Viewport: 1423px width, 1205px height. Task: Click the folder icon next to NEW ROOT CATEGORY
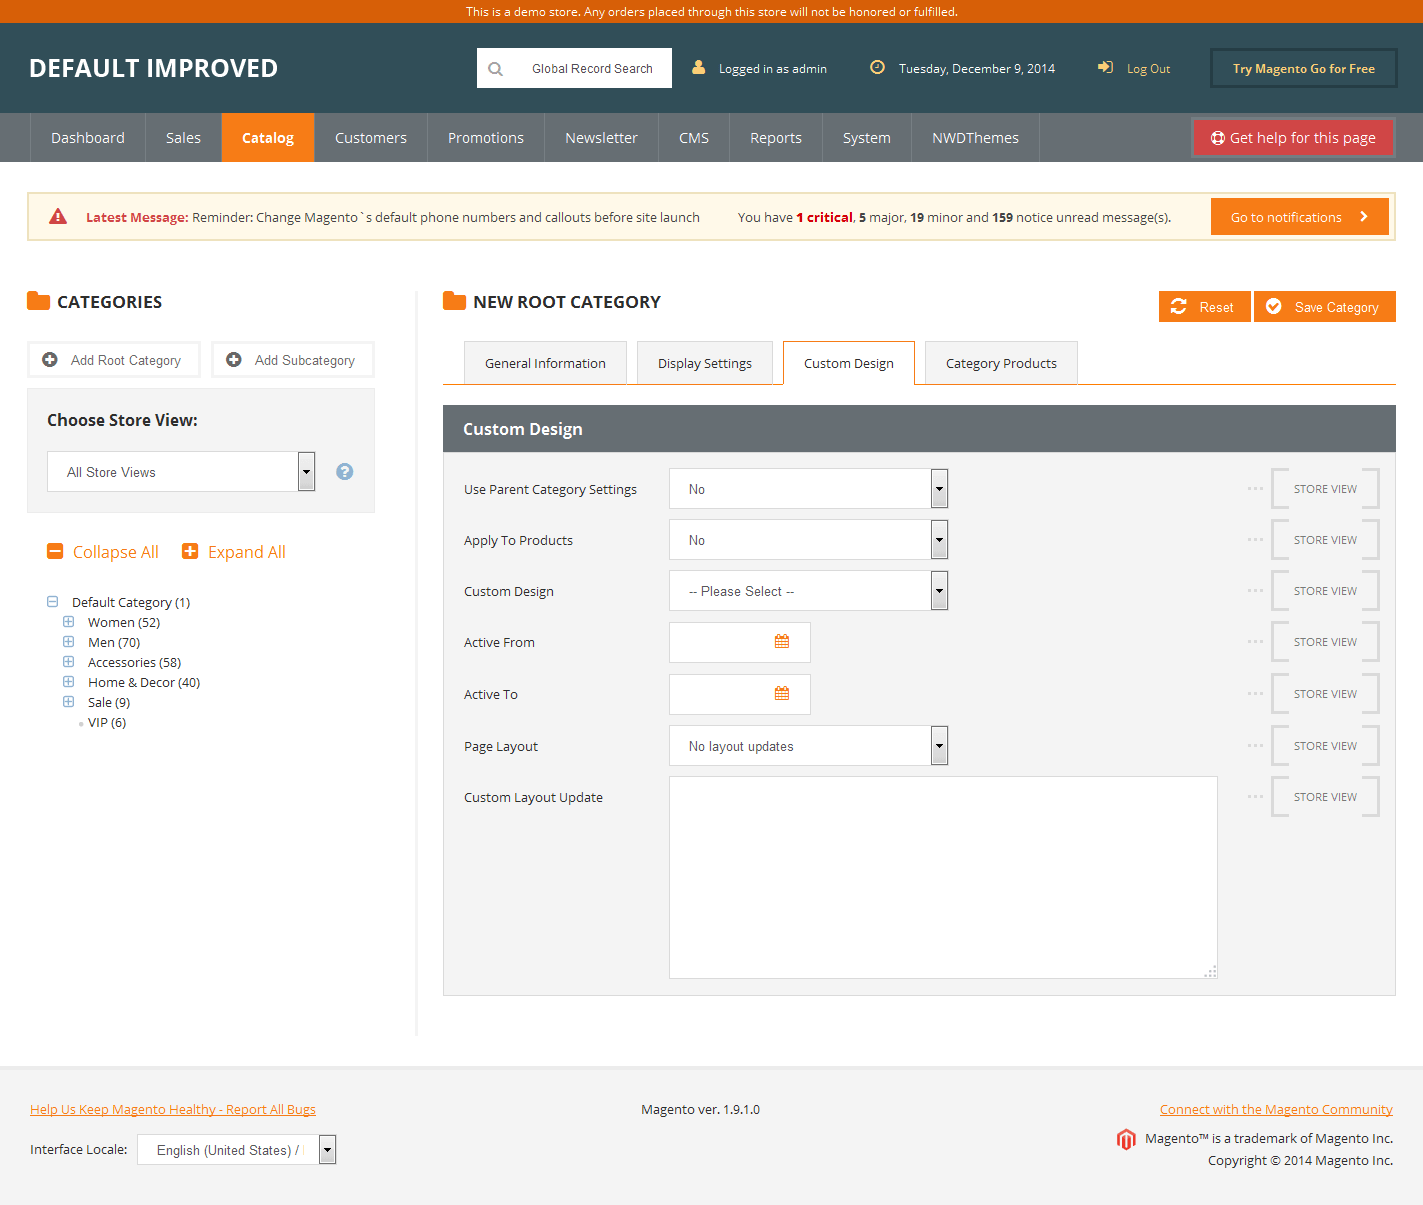point(455,301)
